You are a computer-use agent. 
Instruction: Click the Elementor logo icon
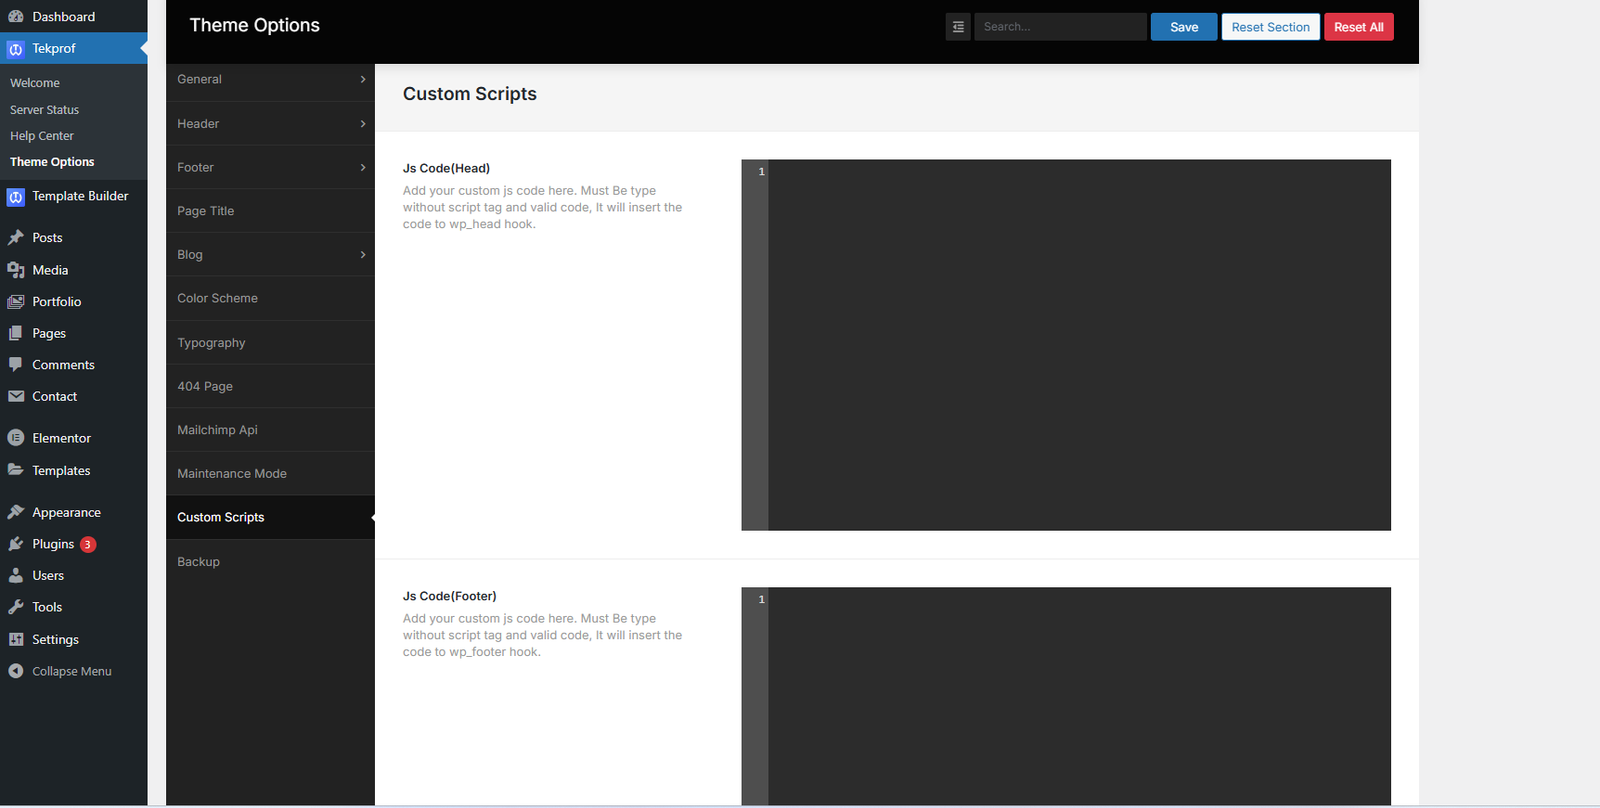pos(16,438)
